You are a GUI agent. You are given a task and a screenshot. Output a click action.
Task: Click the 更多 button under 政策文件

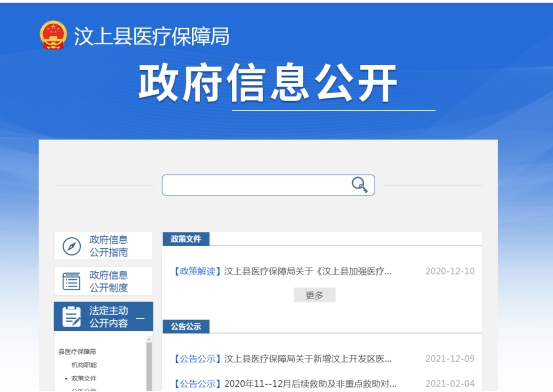click(x=315, y=295)
